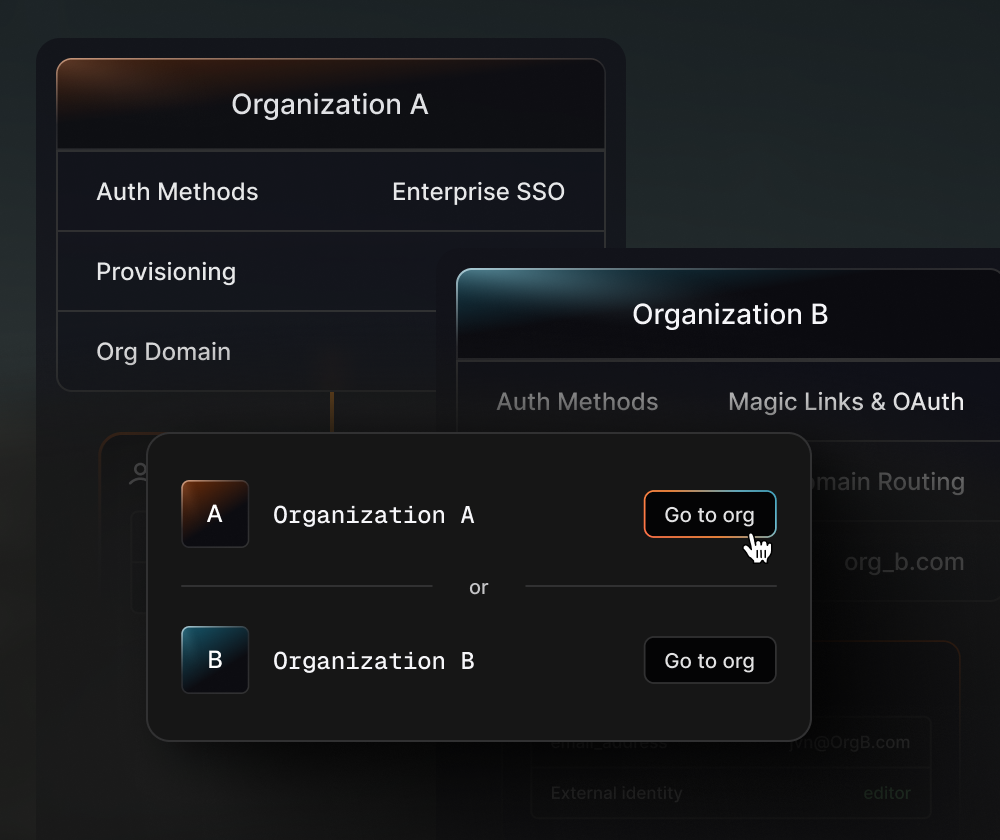Screen dimensions: 1000x840
Task: Select the Provisioning row label
Action: [x=166, y=272]
